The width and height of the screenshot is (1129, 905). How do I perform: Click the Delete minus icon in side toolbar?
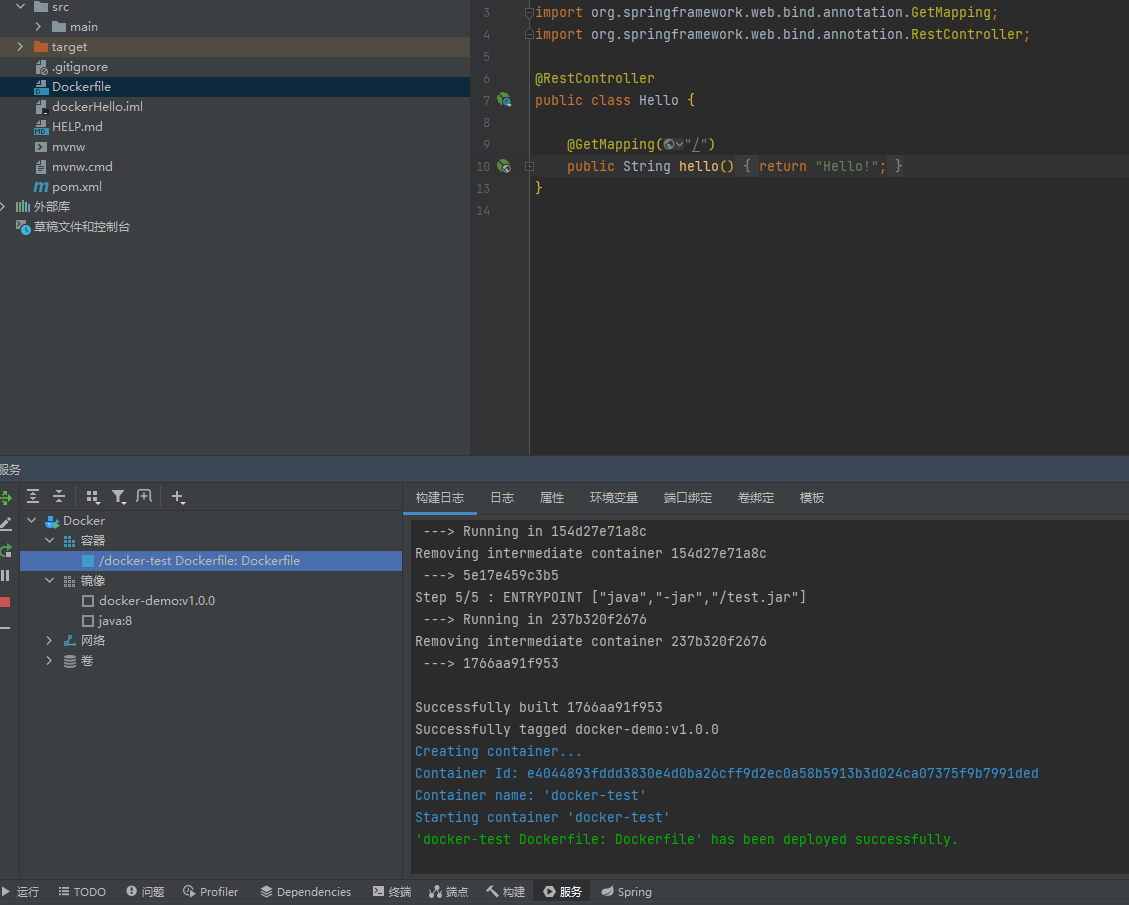coord(5,628)
